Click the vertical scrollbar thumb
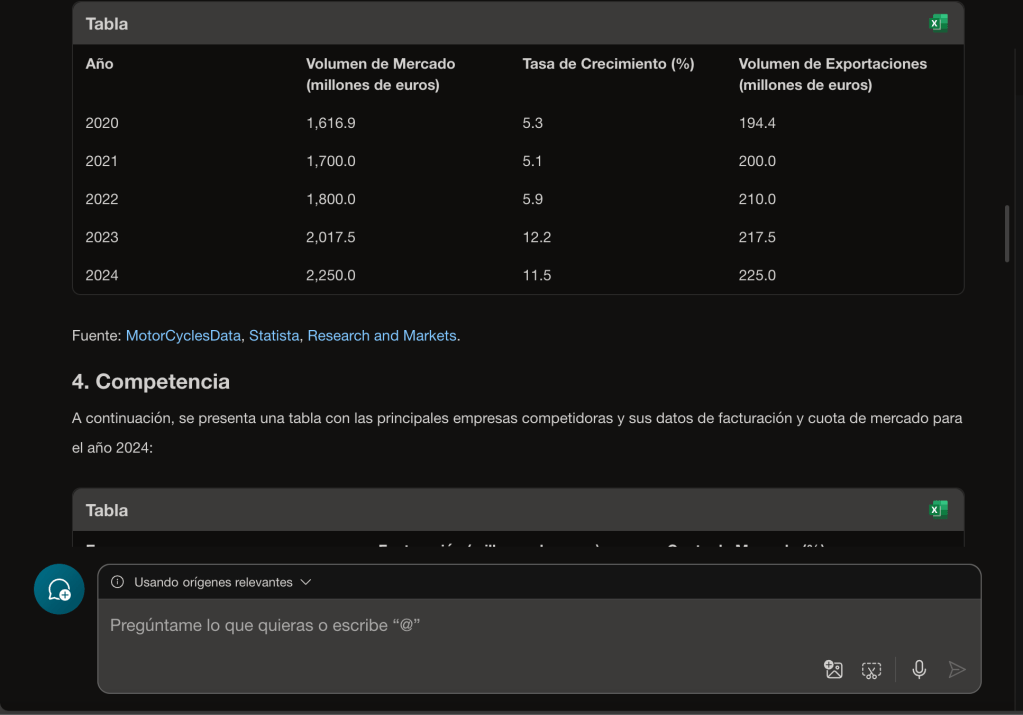The height and width of the screenshot is (715, 1023). point(1007,234)
